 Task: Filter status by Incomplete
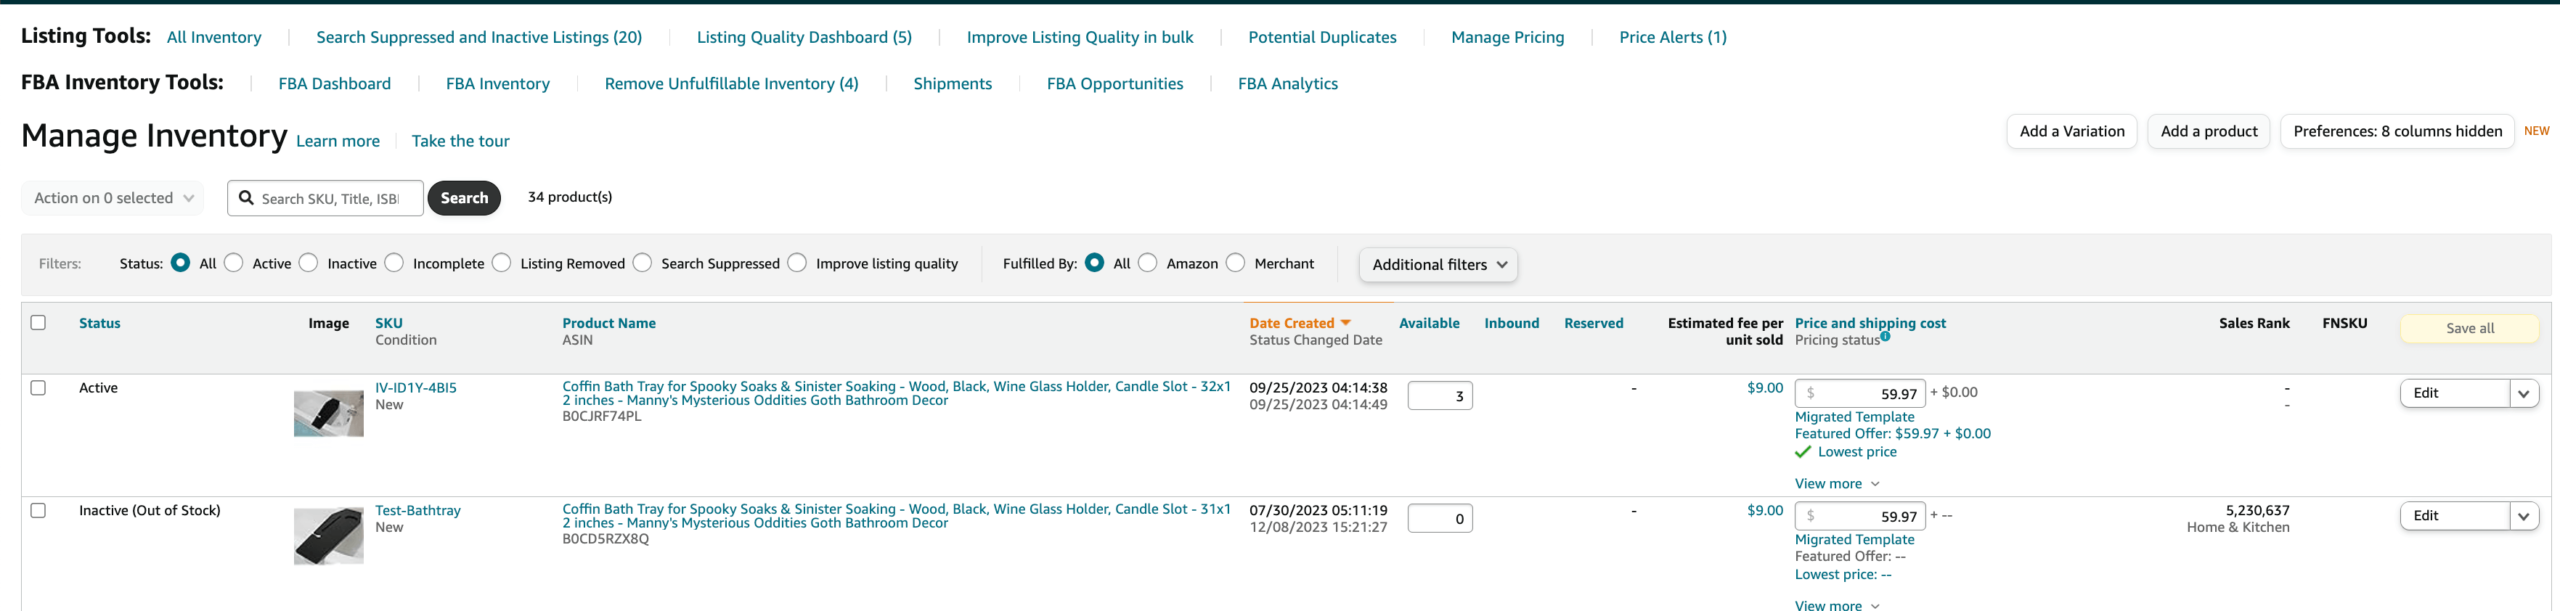pos(394,263)
